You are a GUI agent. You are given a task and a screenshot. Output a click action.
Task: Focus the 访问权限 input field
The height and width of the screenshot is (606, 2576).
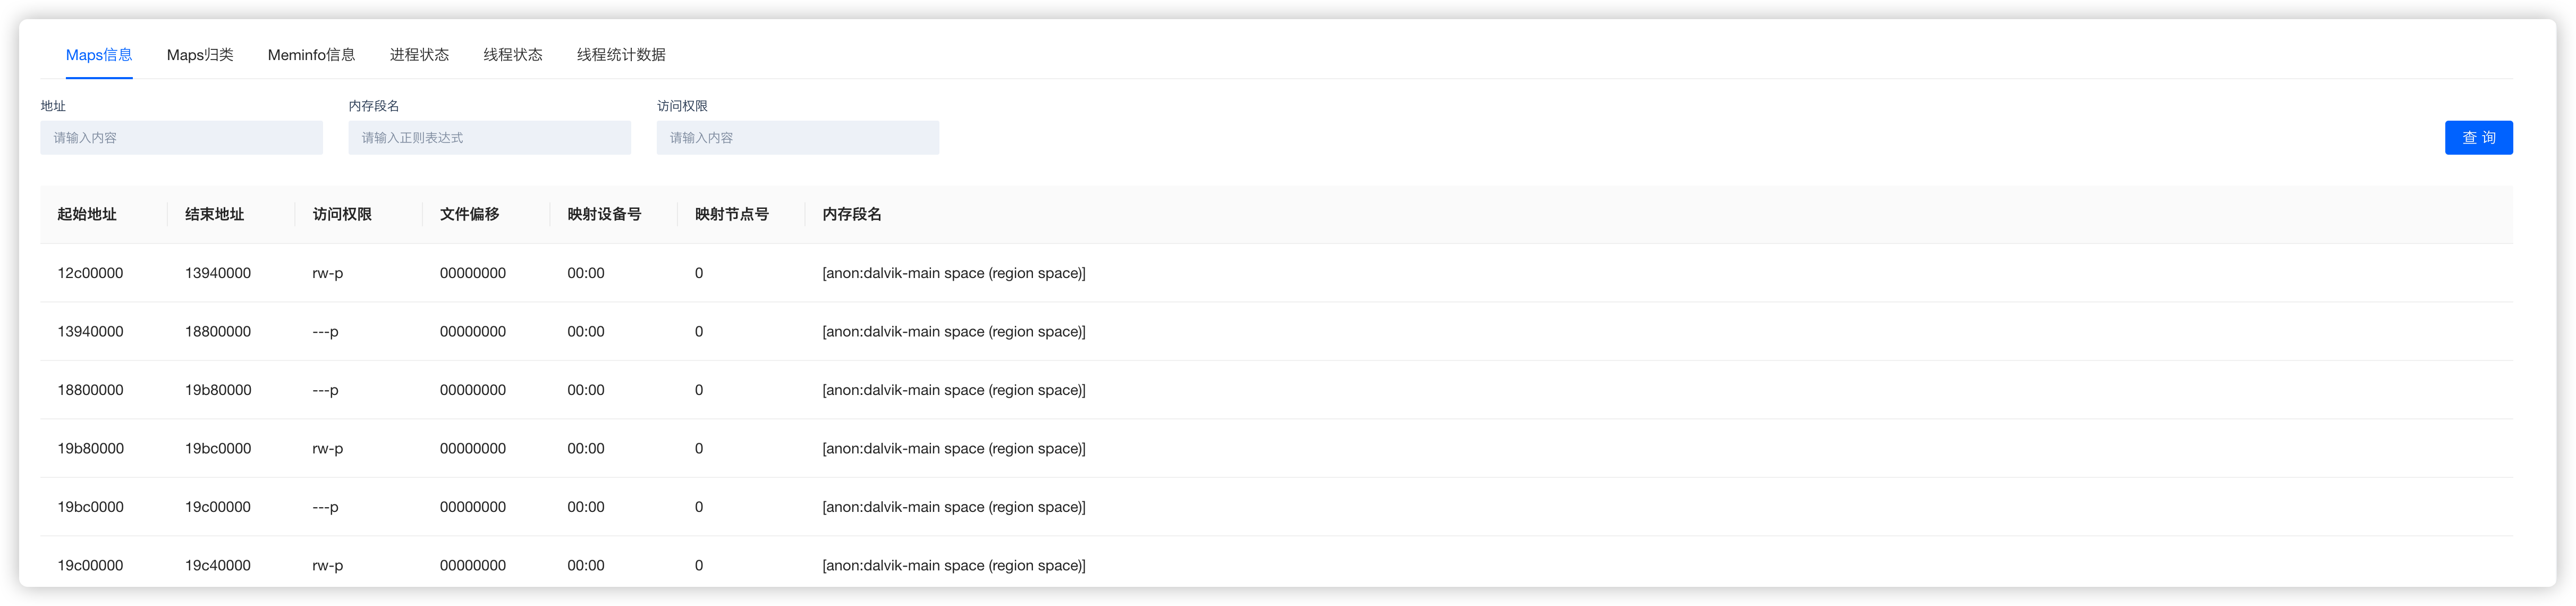(x=797, y=138)
